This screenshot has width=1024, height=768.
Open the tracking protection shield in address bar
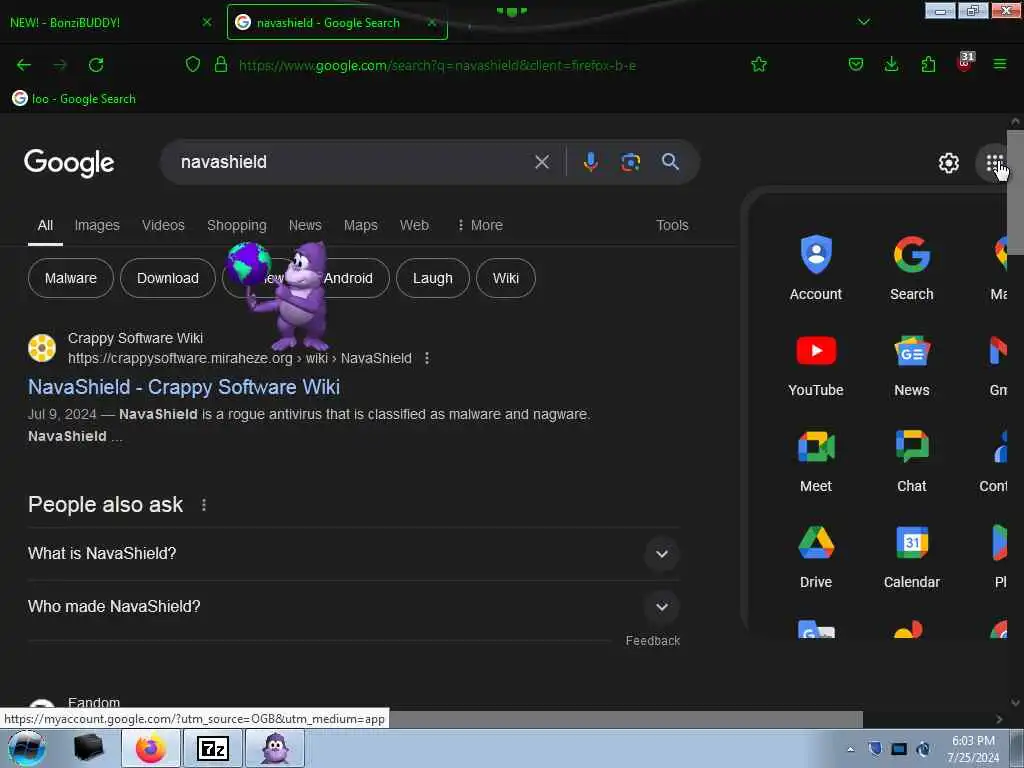pyautogui.click(x=193, y=65)
